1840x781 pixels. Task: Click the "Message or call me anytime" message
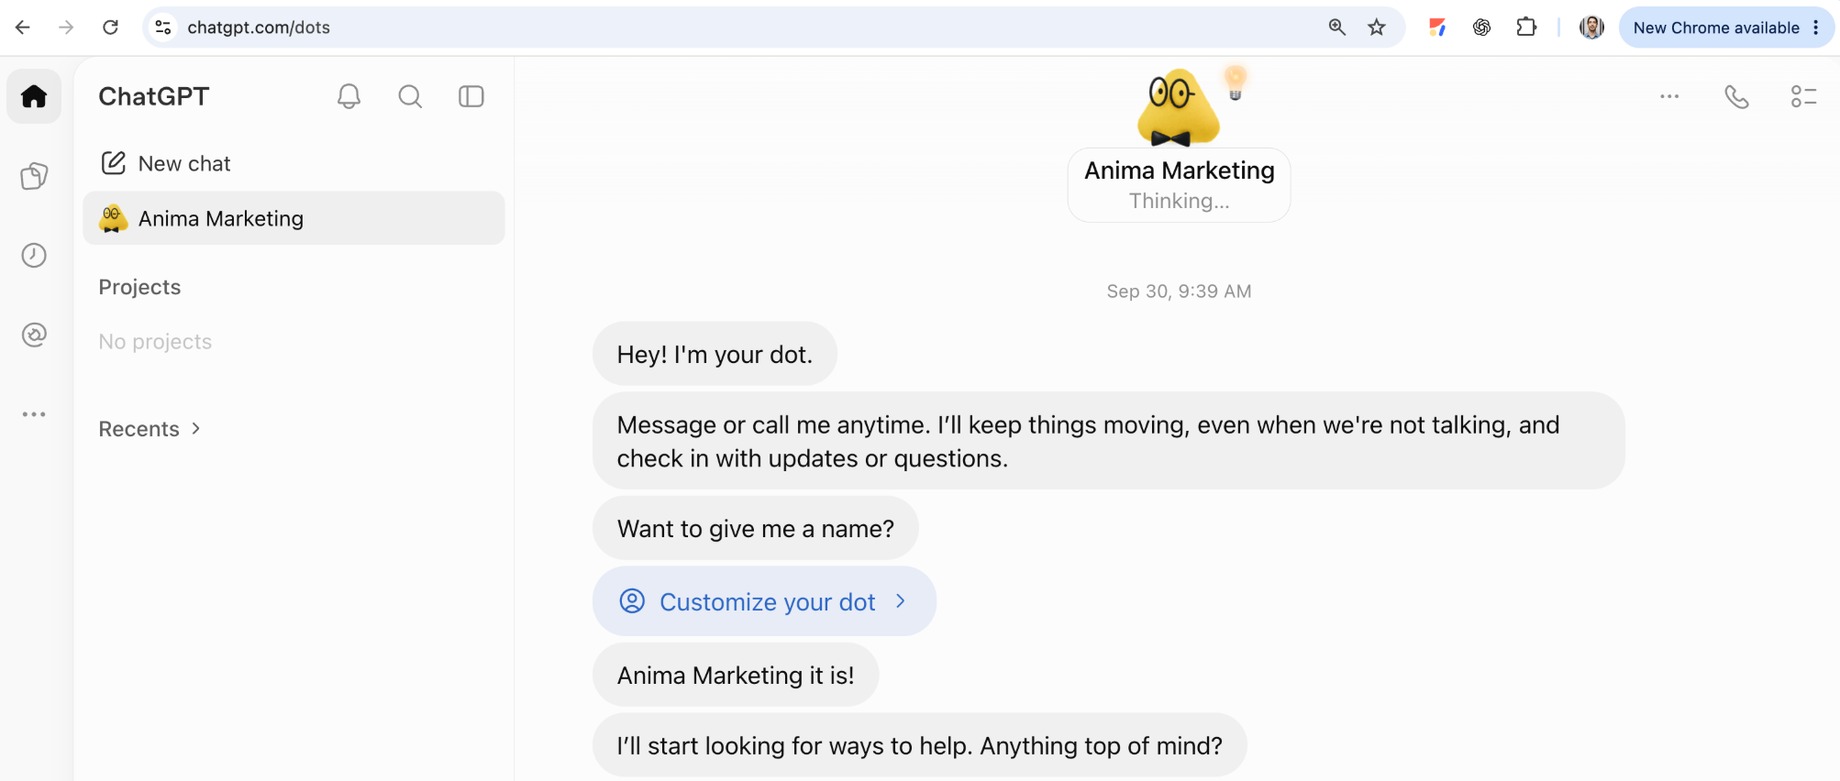[x=1108, y=441]
